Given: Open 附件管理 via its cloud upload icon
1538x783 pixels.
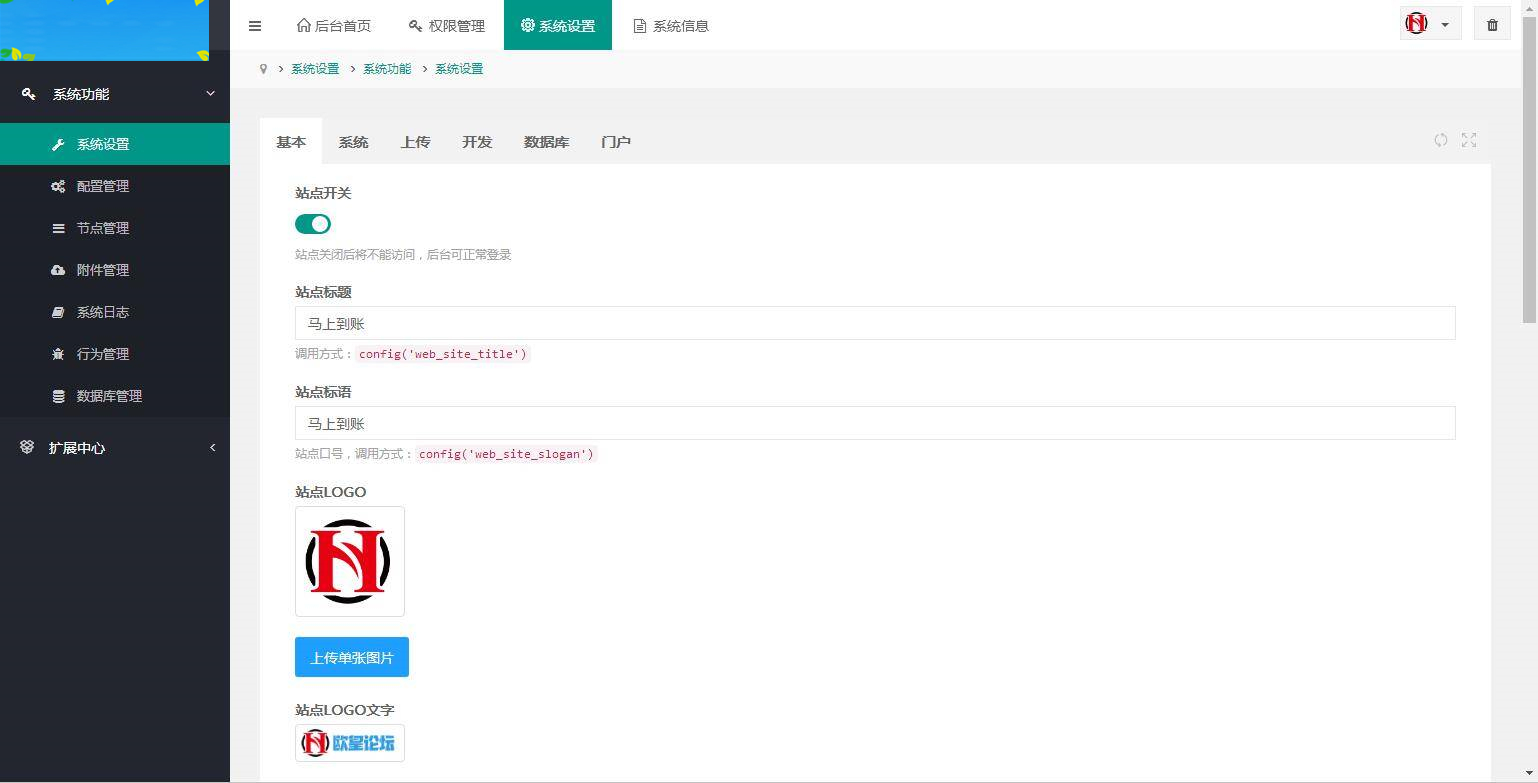Looking at the screenshot, I should click(x=59, y=270).
